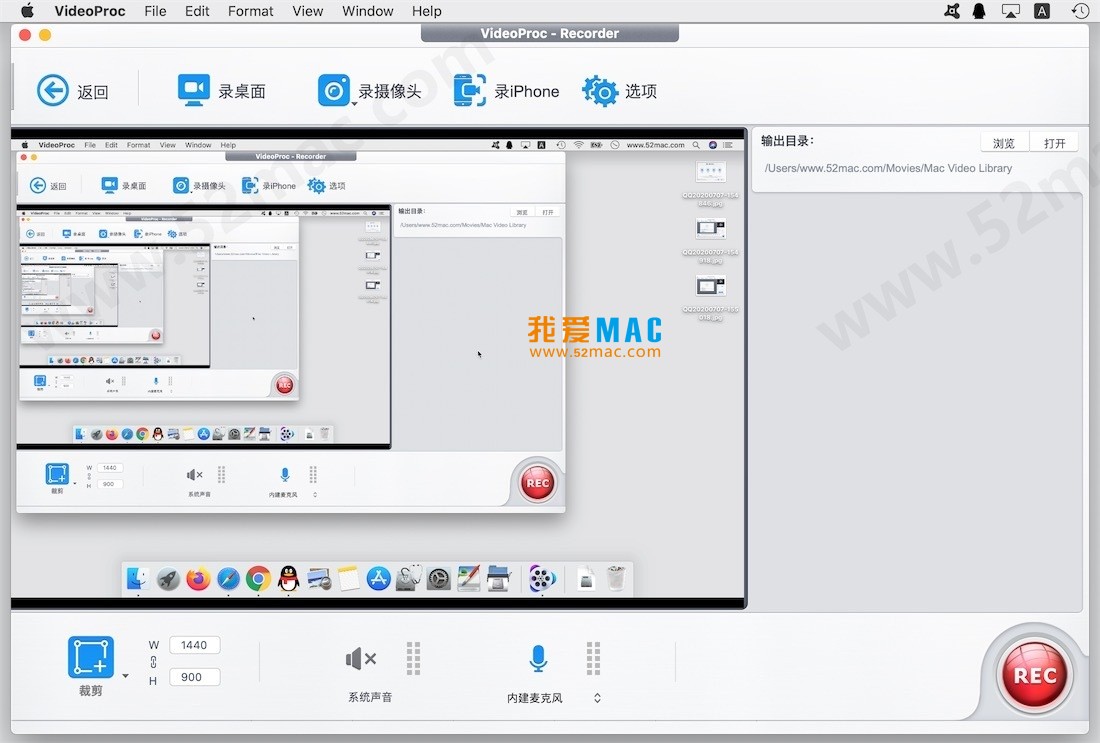The image size is (1100, 743).
Task: Click the Launchpad rocket in the previewed Dock
Action: [168, 579]
